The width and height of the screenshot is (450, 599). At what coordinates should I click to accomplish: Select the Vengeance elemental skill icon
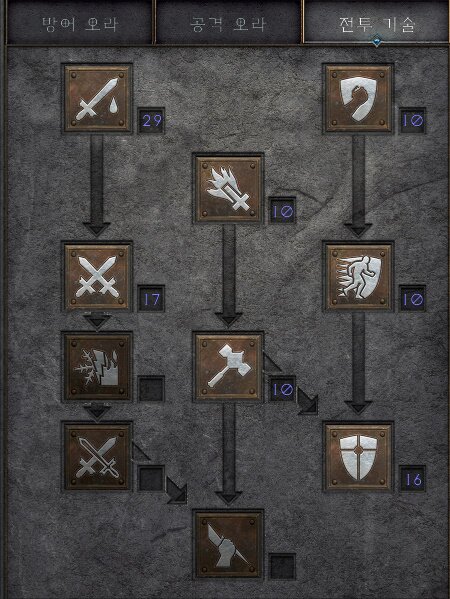(97, 367)
